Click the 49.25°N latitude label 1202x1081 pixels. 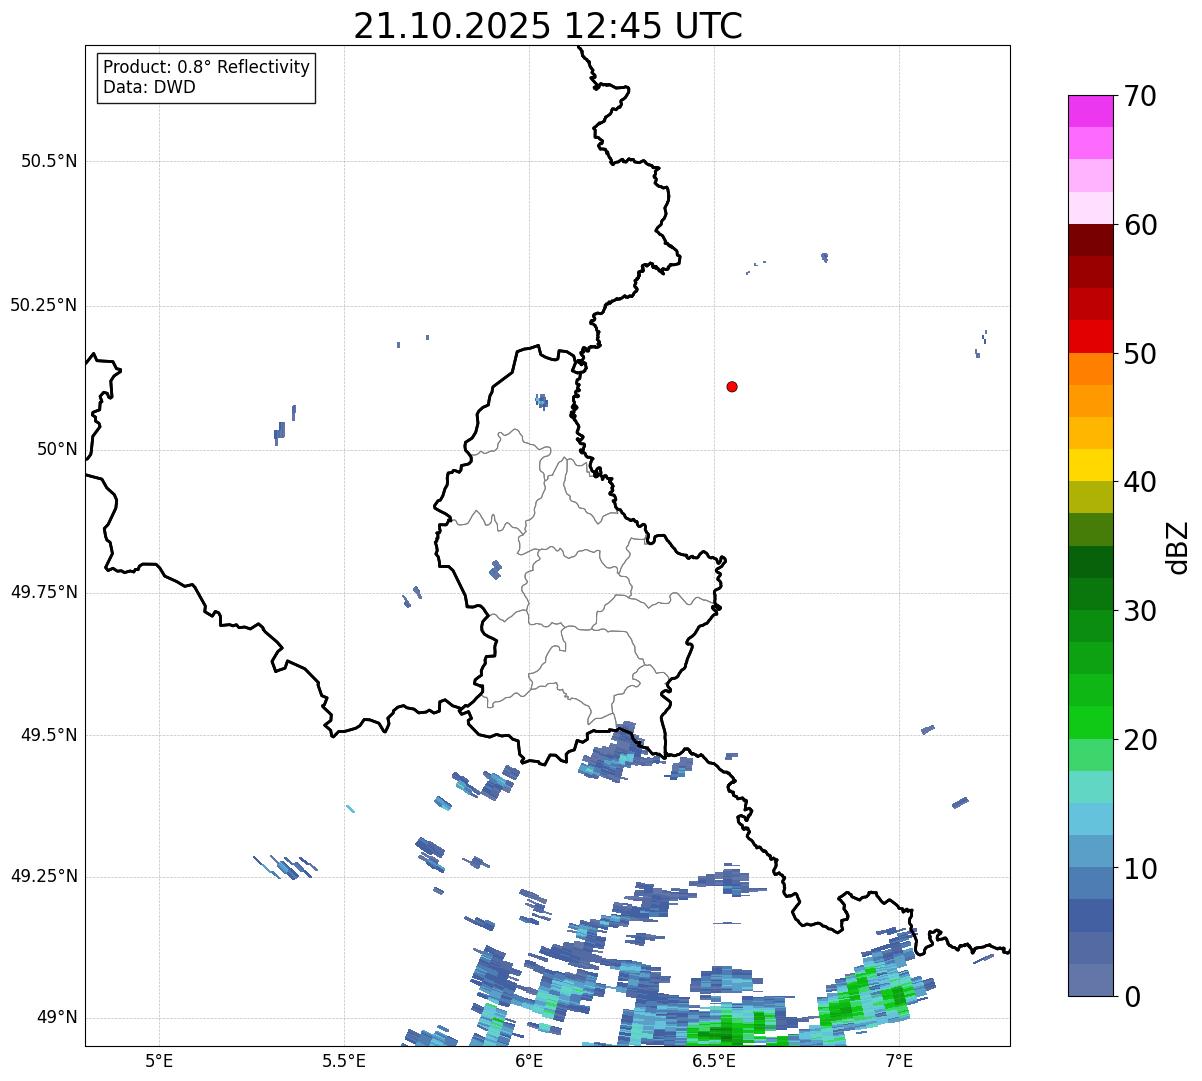pyautogui.click(x=44, y=876)
